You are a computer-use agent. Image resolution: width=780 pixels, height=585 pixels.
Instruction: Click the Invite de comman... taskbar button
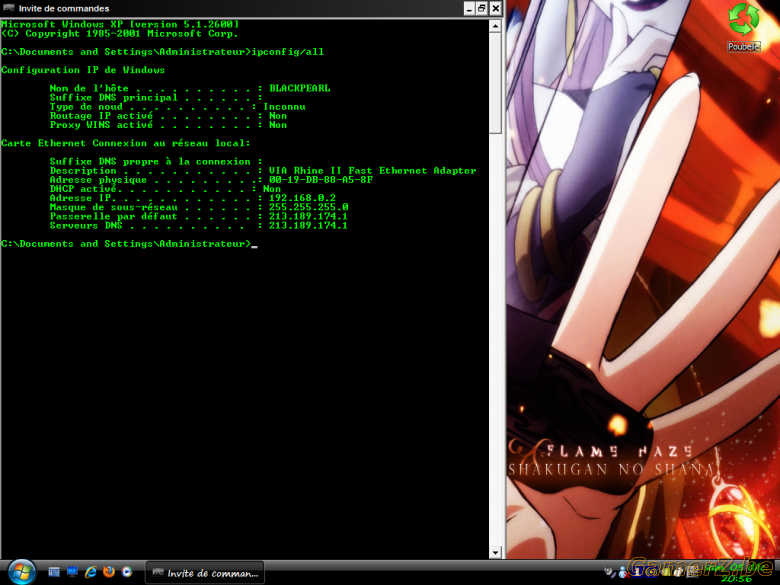pos(204,573)
